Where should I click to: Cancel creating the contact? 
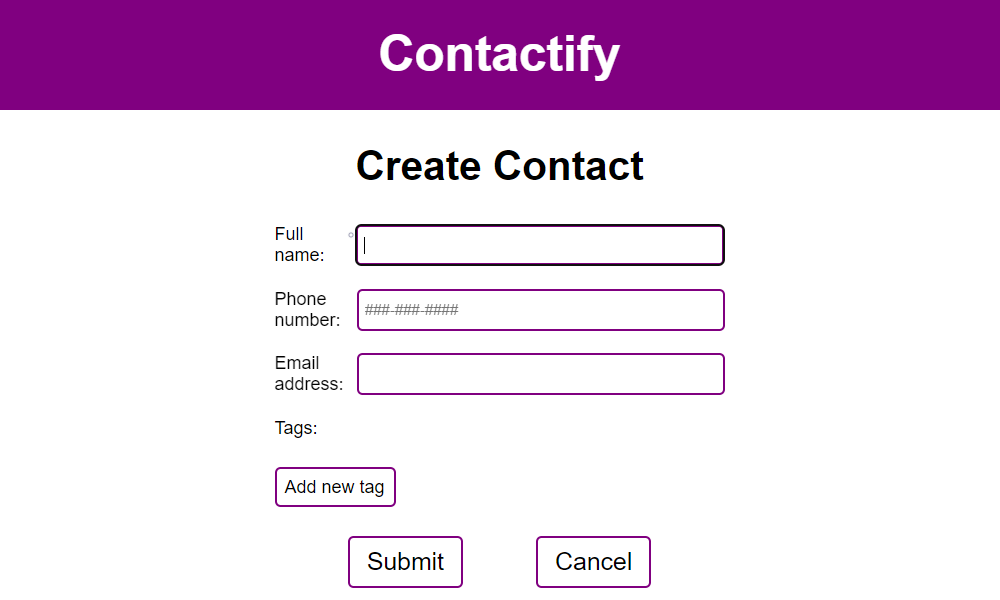pyautogui.click(x=593, y=562)
